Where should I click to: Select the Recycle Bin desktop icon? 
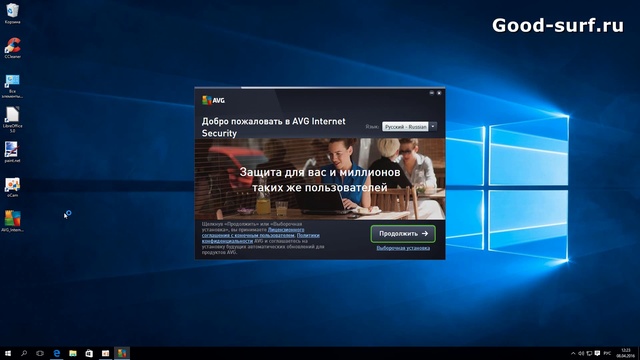[12, 13]
